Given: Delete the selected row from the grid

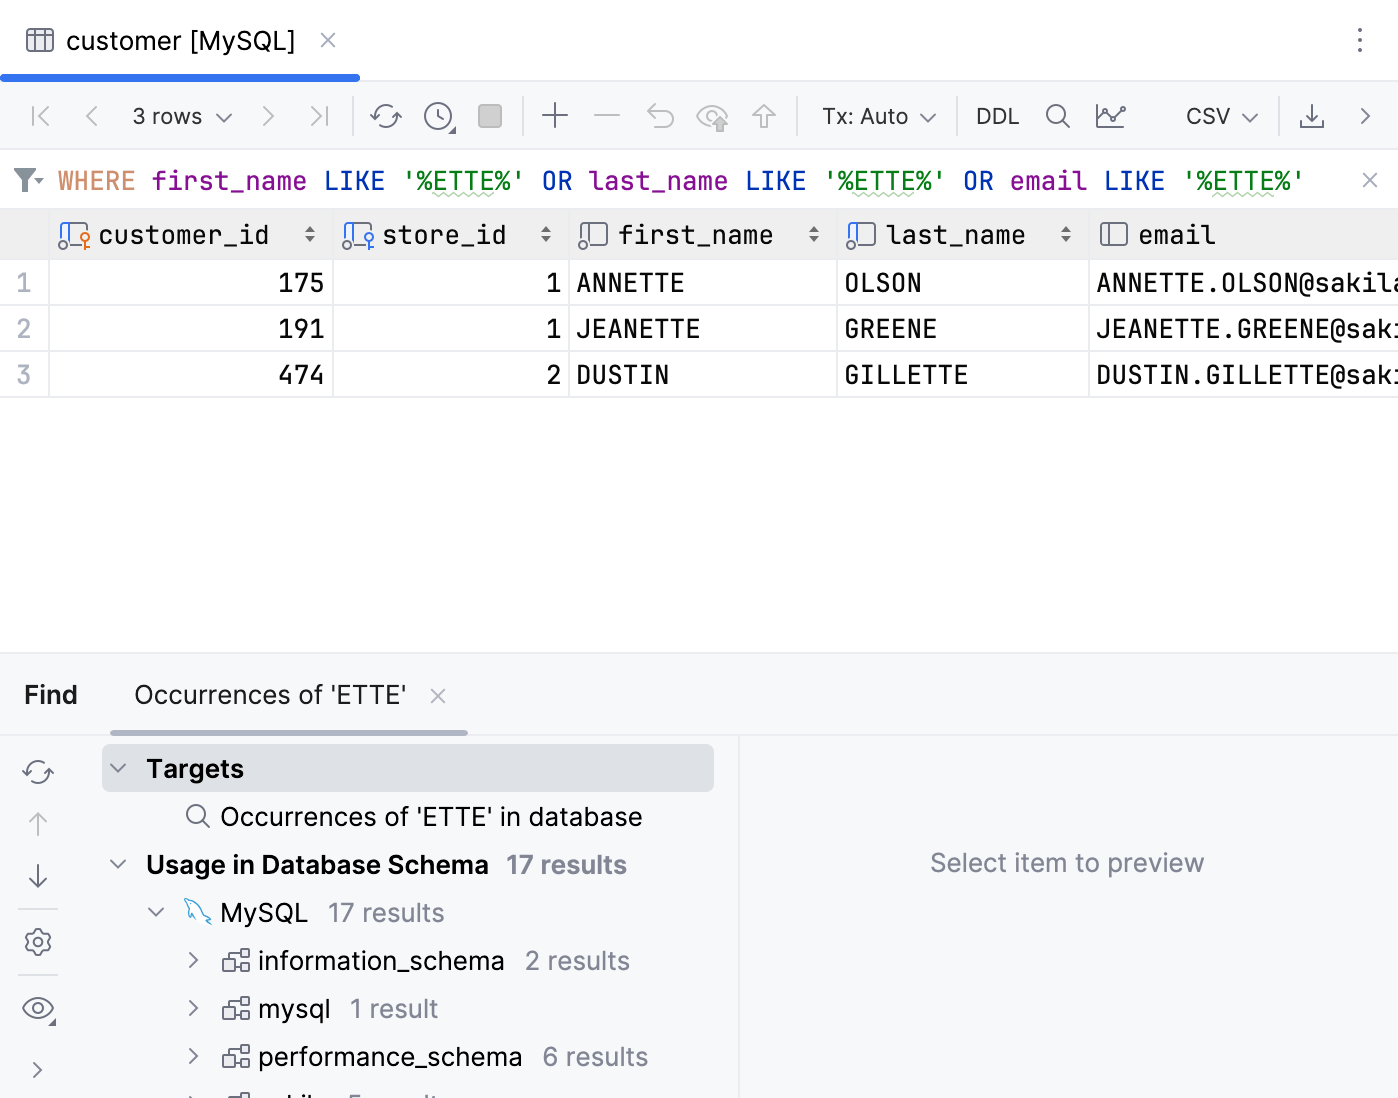Looking at the screenshot, I should point(606,116).
